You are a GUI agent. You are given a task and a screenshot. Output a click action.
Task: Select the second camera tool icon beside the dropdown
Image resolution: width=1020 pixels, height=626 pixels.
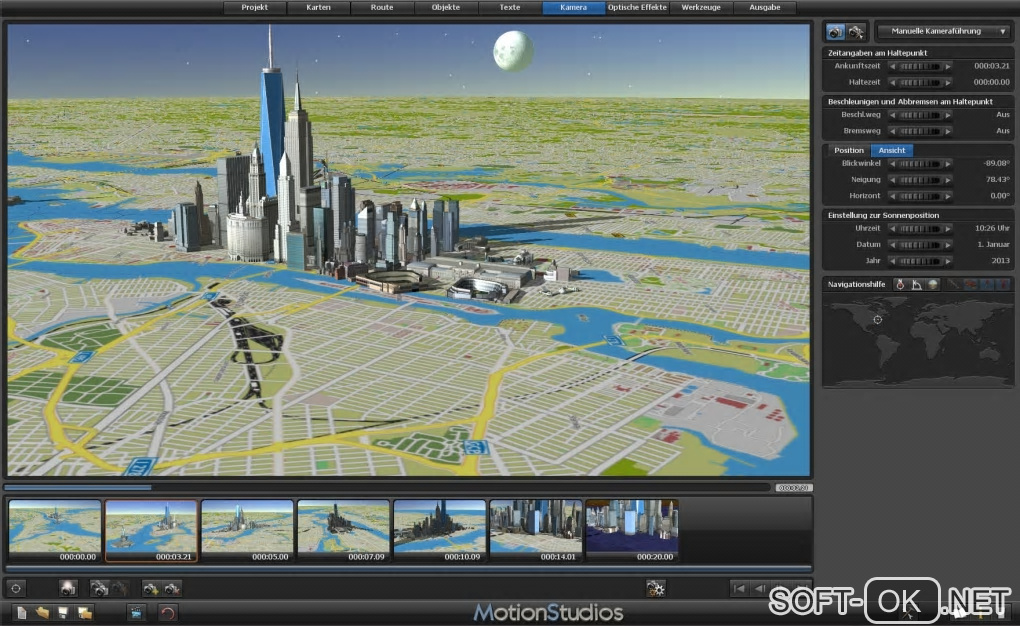[856, 31]
